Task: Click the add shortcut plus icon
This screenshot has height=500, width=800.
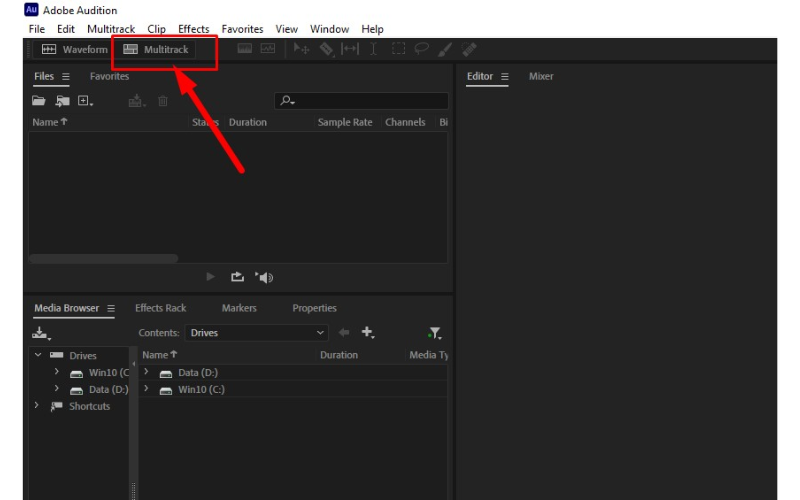Action: click(367, 333)
